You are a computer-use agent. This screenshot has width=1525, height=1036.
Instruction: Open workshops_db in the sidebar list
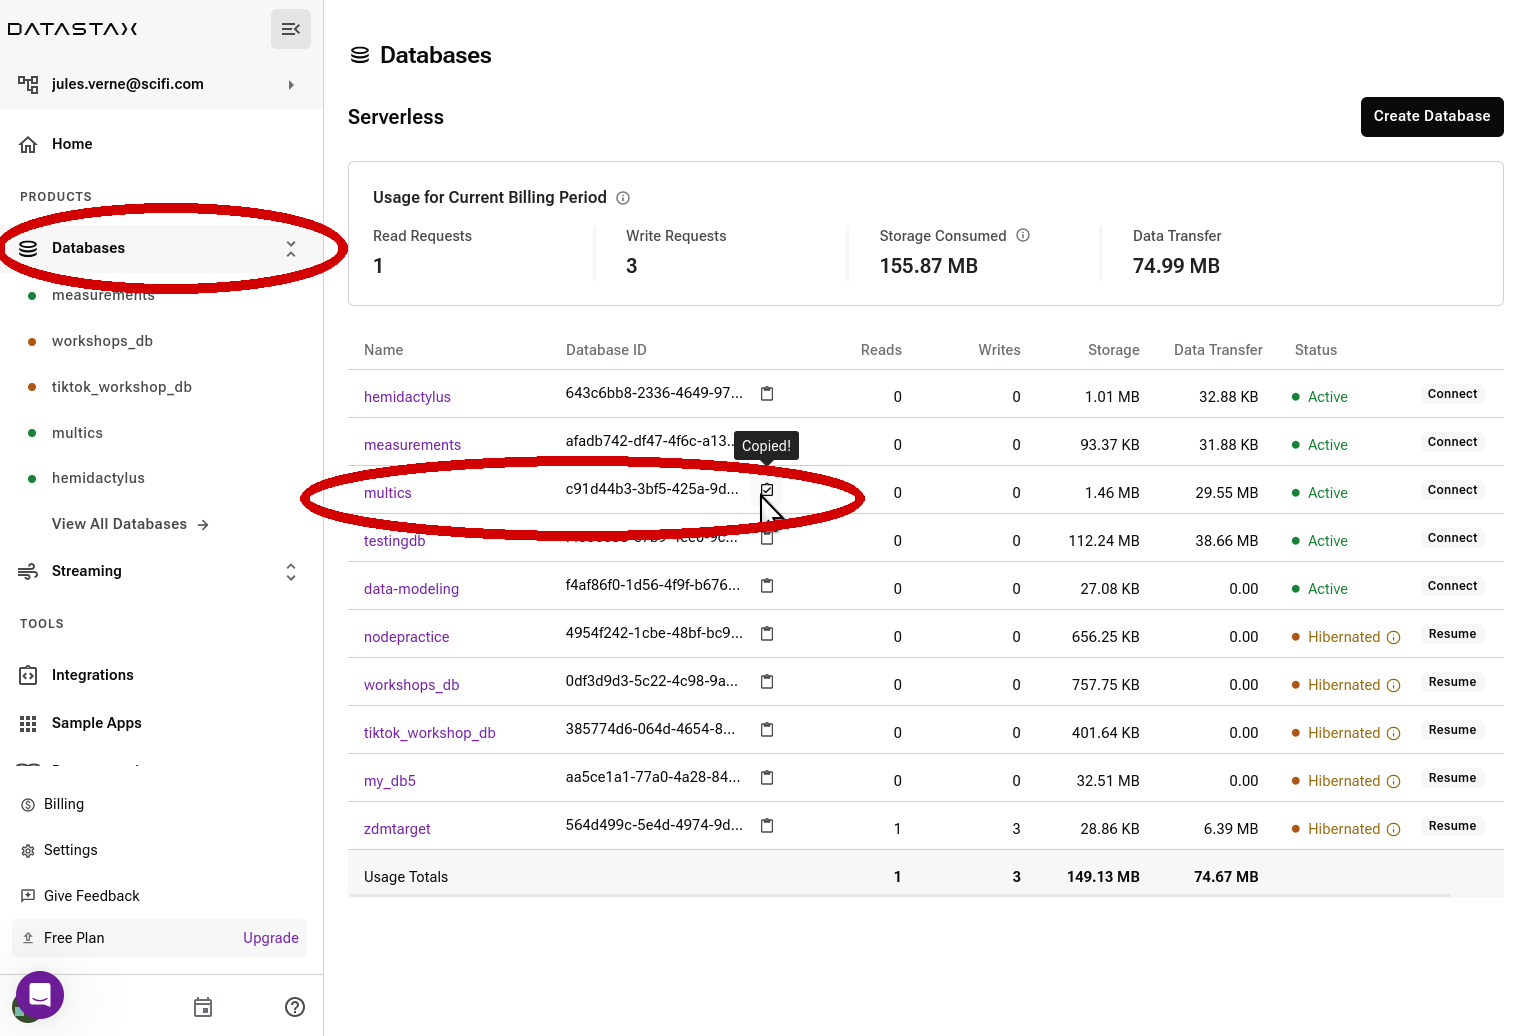[x=102, y=341]
